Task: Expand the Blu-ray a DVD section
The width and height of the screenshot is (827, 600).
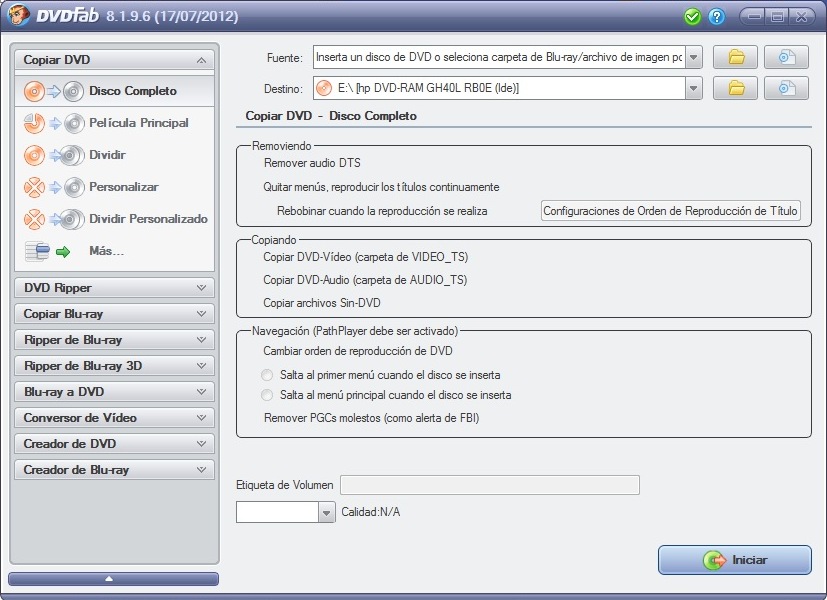Action: (114, 392)
